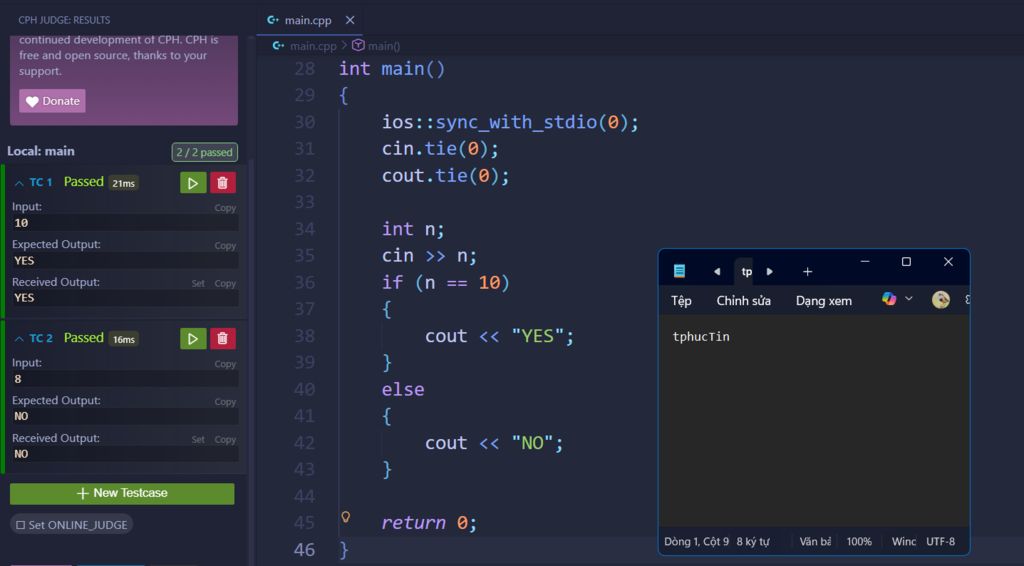Click main.cpp in the breadcrumb
Screen dimensions: 1024x566
point(313,46)
